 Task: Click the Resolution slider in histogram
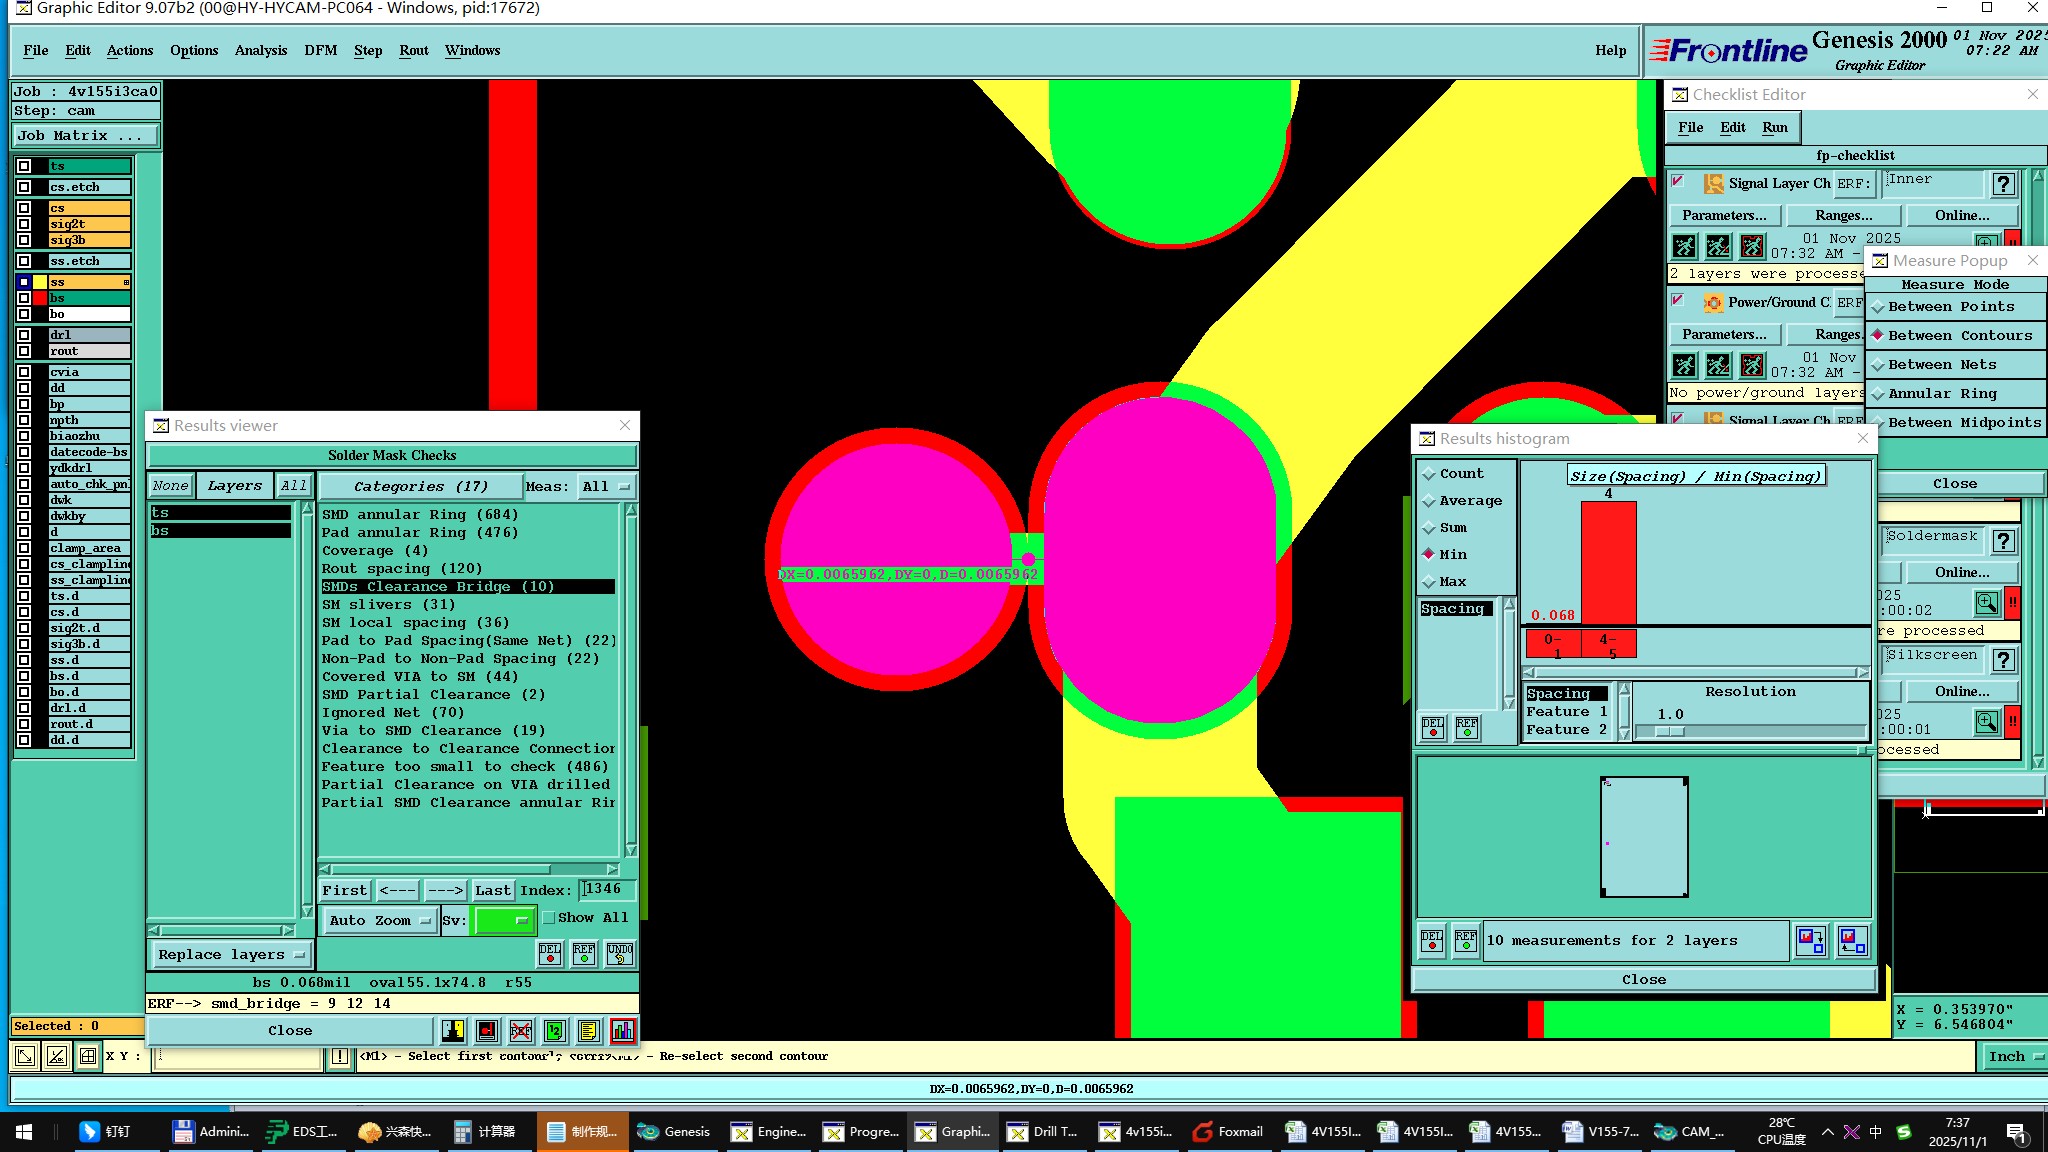pos(1669,731)
